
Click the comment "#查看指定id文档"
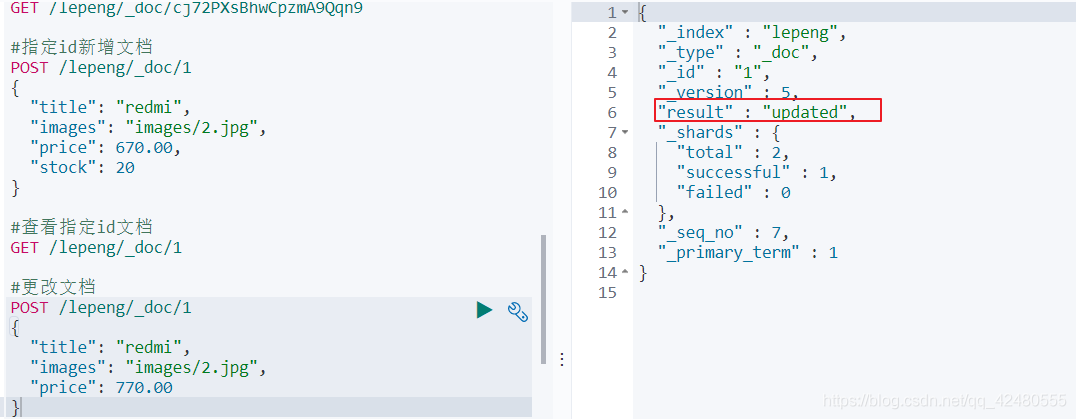pyautogui.click(x=81, y=226)
